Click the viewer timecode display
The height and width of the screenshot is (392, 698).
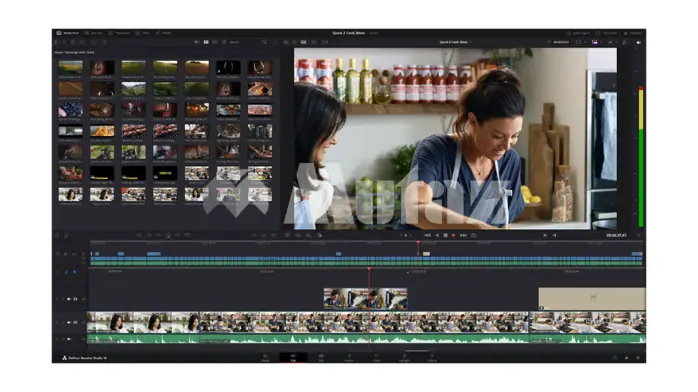click(616, 235)
